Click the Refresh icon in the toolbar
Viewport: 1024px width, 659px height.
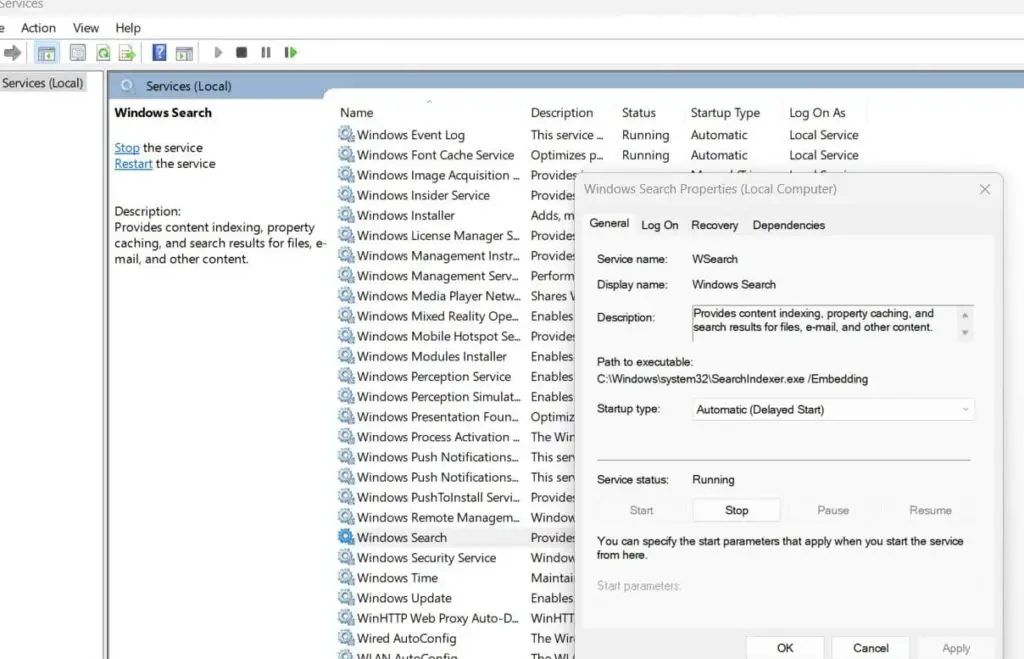pyautogui.click(x=103, y=52)
